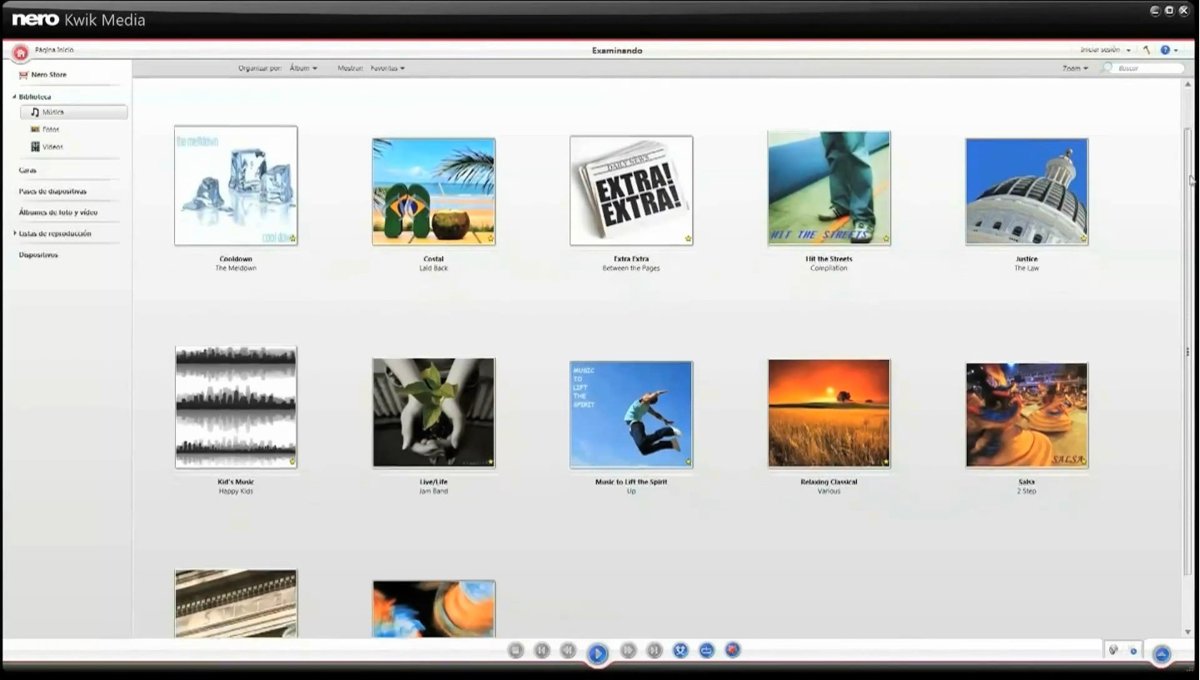1200x680 pixels.
Task: Toggle shuffle playback mode
Action: point(681,650)
